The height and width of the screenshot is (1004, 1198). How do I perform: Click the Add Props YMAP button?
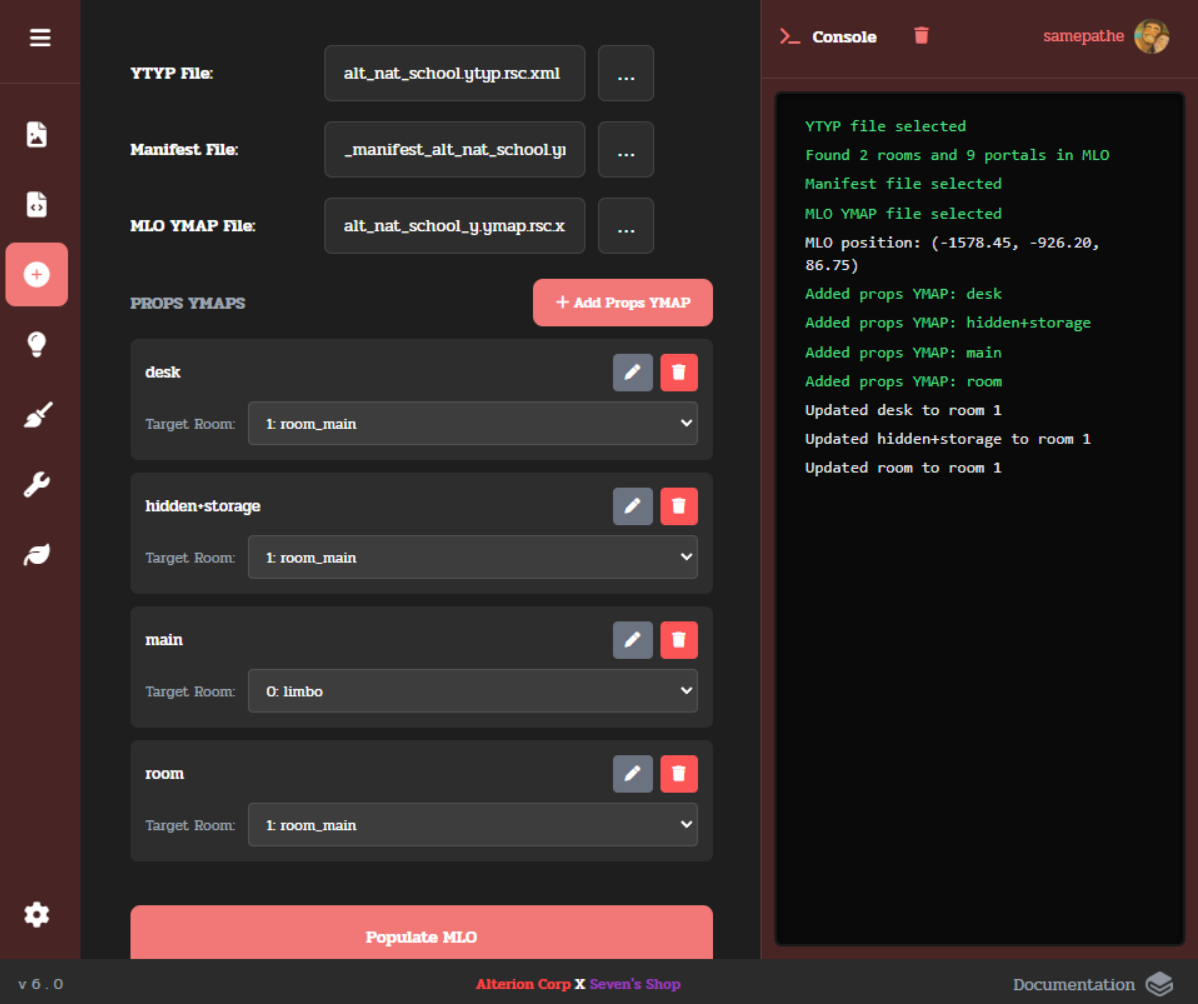coord(622,302)
